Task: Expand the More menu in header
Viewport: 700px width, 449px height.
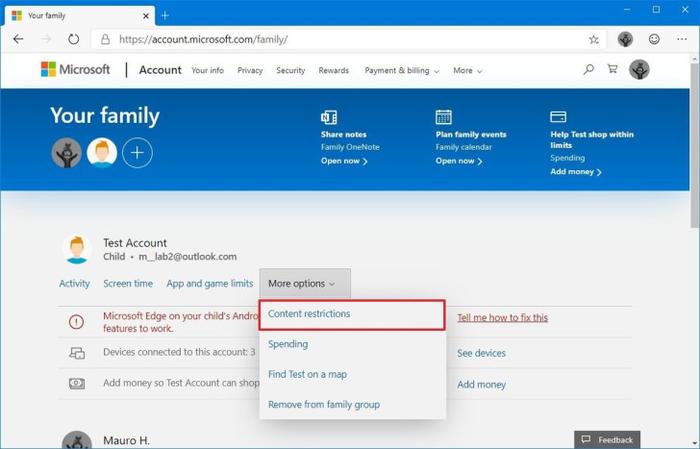Action: pyautogui.click(x=467, y=71)
